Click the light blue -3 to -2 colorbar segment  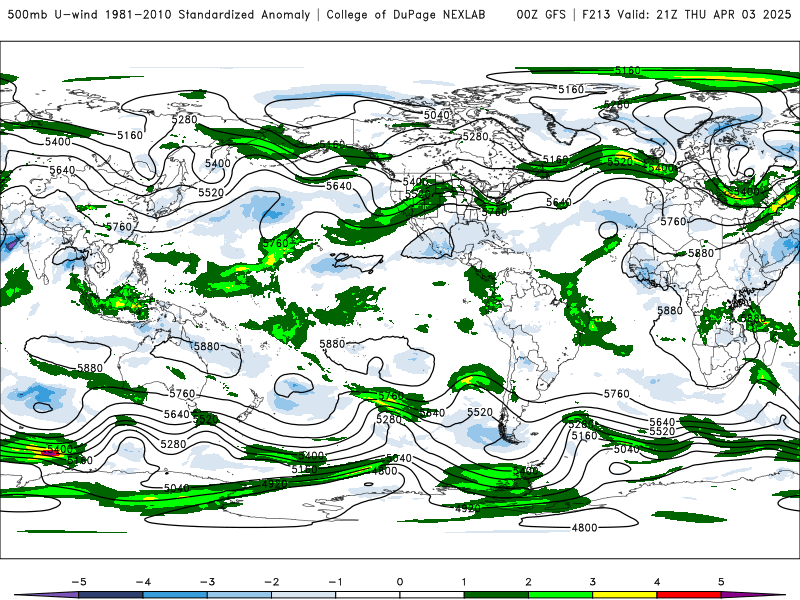pos(239,595)
